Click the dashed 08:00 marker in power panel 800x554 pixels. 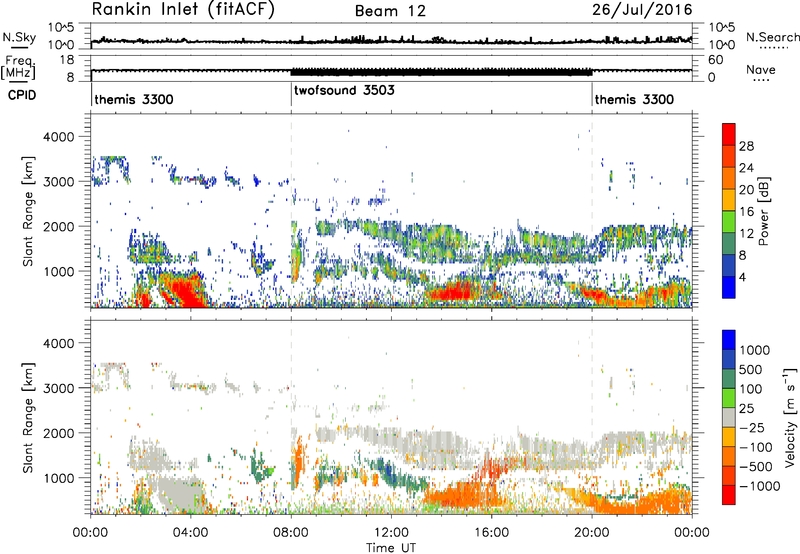tap(291, 211)
